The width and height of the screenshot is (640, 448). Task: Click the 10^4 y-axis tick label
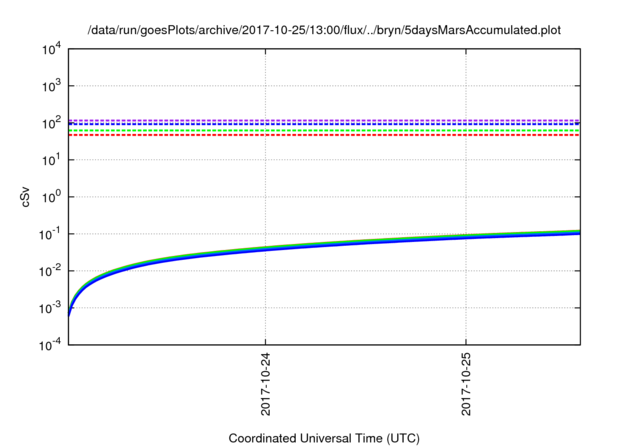(52, 50)
